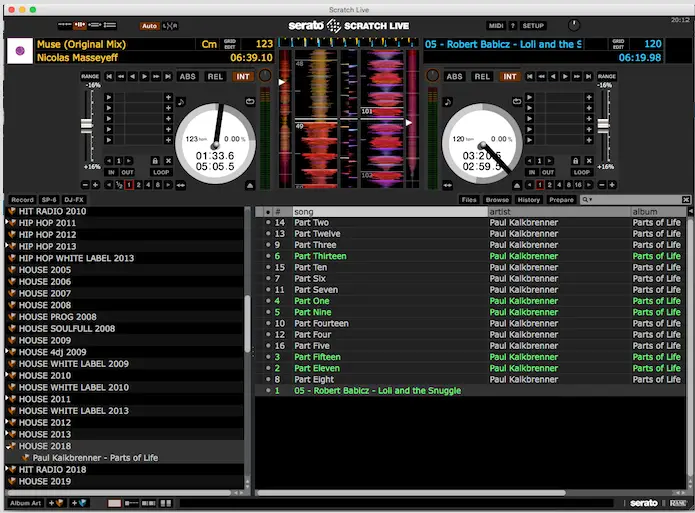Set right deck to REL mode

(482, 76)
